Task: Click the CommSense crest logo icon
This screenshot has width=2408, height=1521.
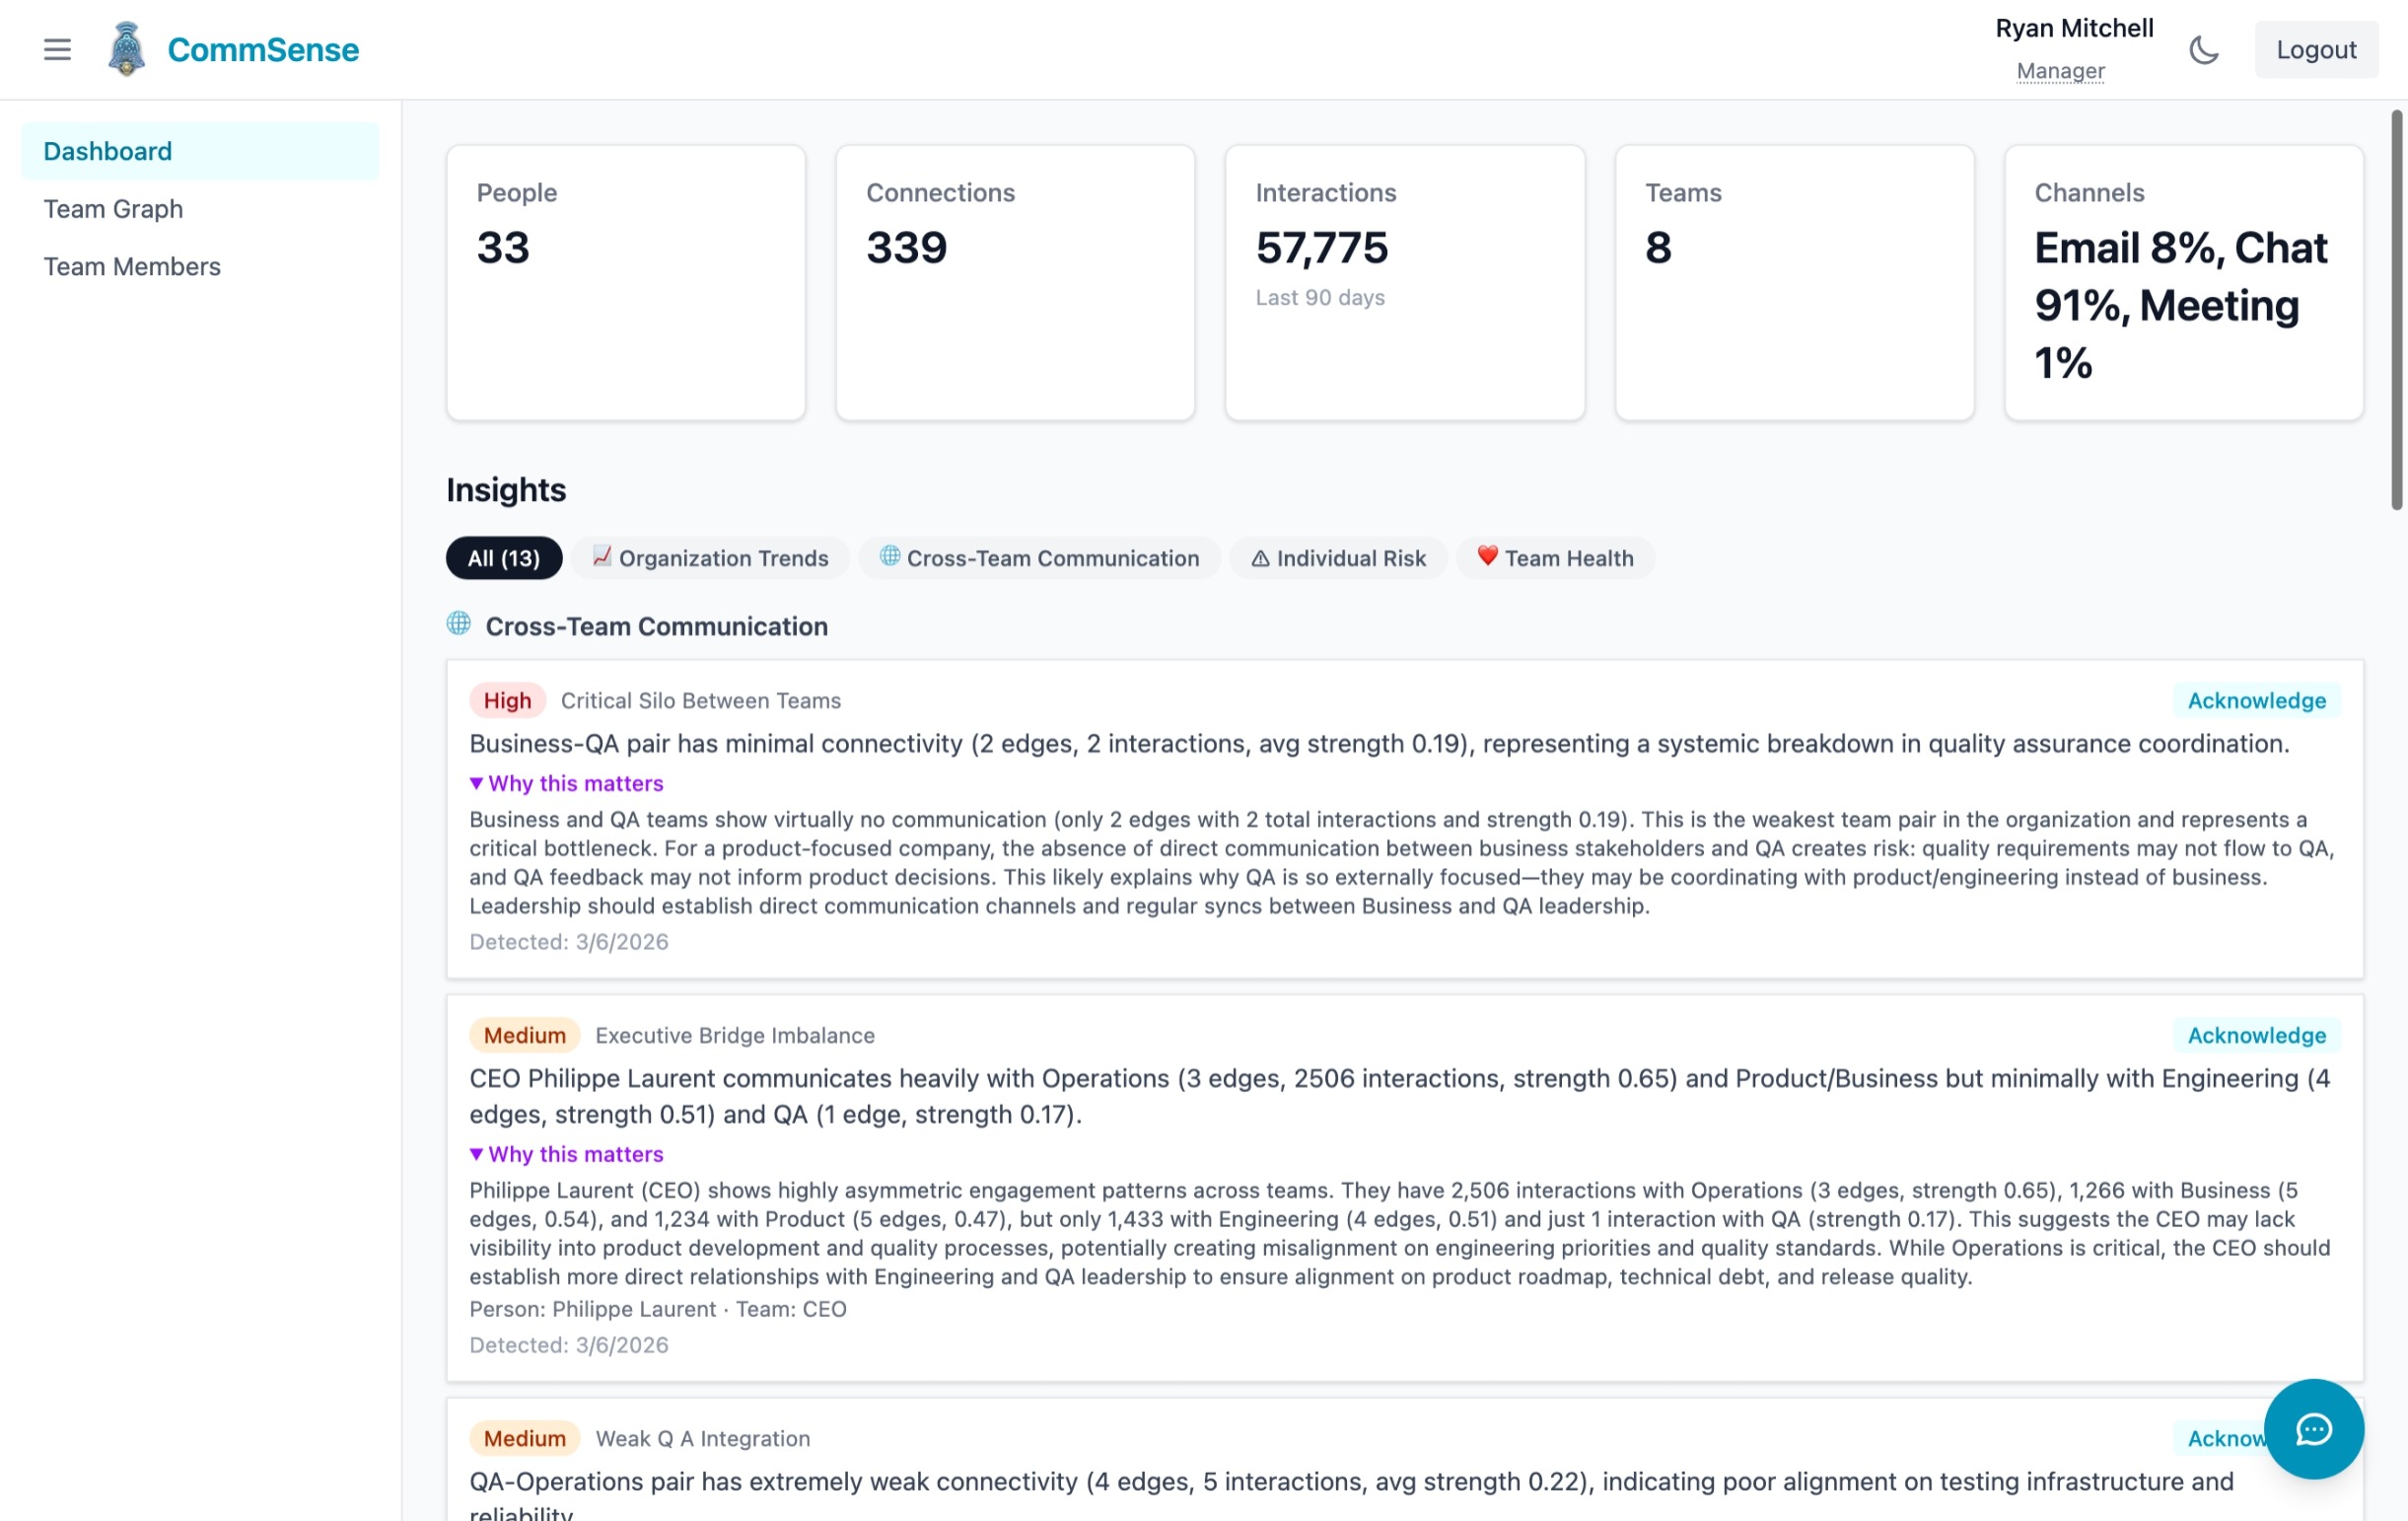Action: click(x=126, y=47)
